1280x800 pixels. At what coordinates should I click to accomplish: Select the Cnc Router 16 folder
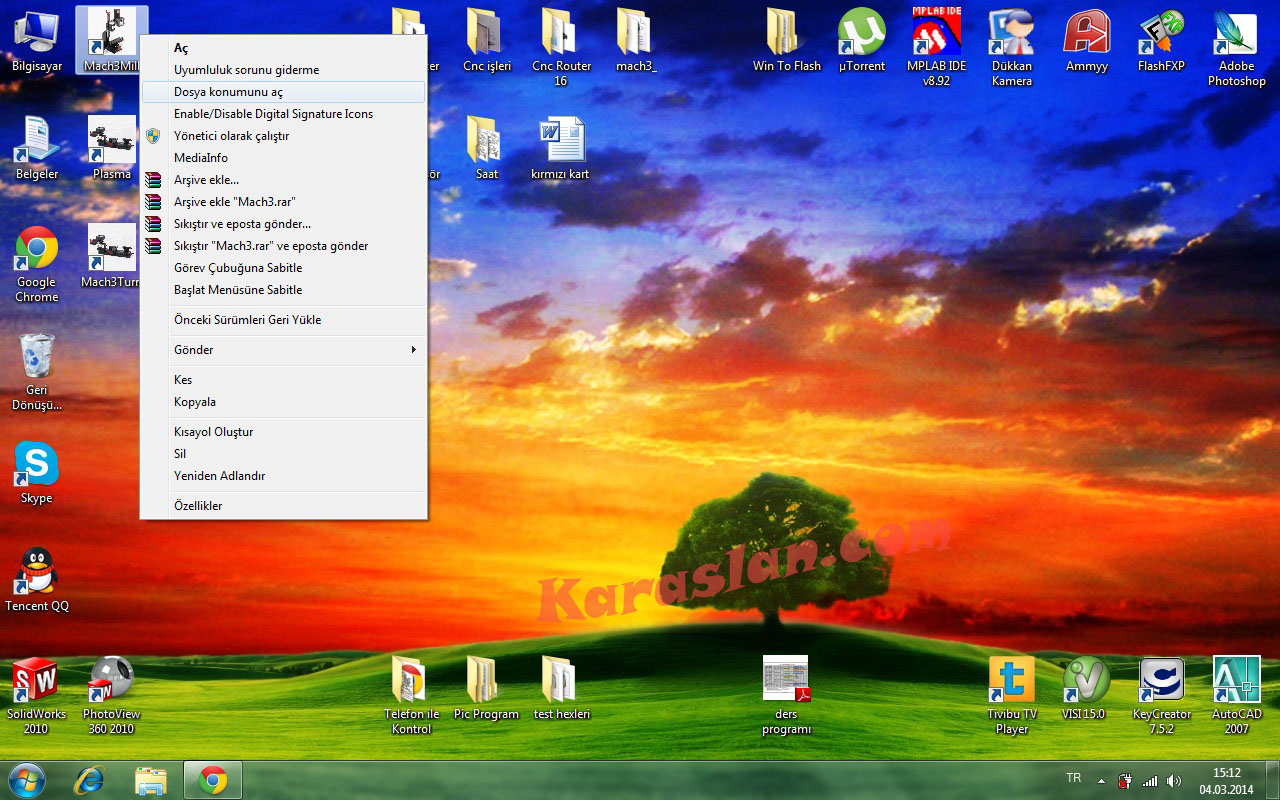point(561,48)
